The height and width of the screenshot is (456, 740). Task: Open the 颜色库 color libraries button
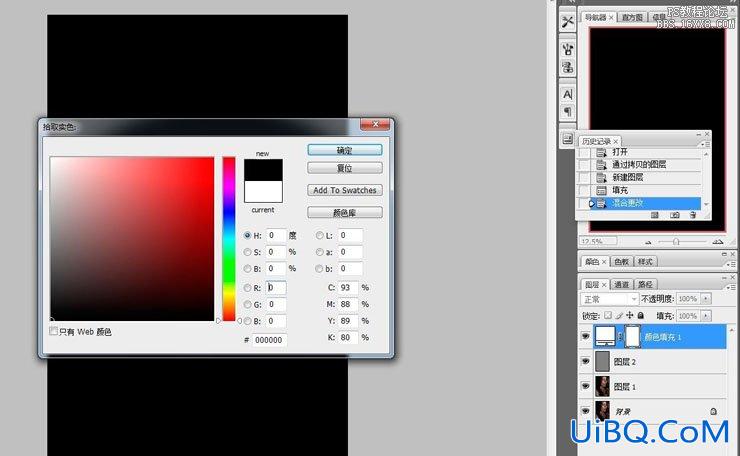click(x=345, y=213)
